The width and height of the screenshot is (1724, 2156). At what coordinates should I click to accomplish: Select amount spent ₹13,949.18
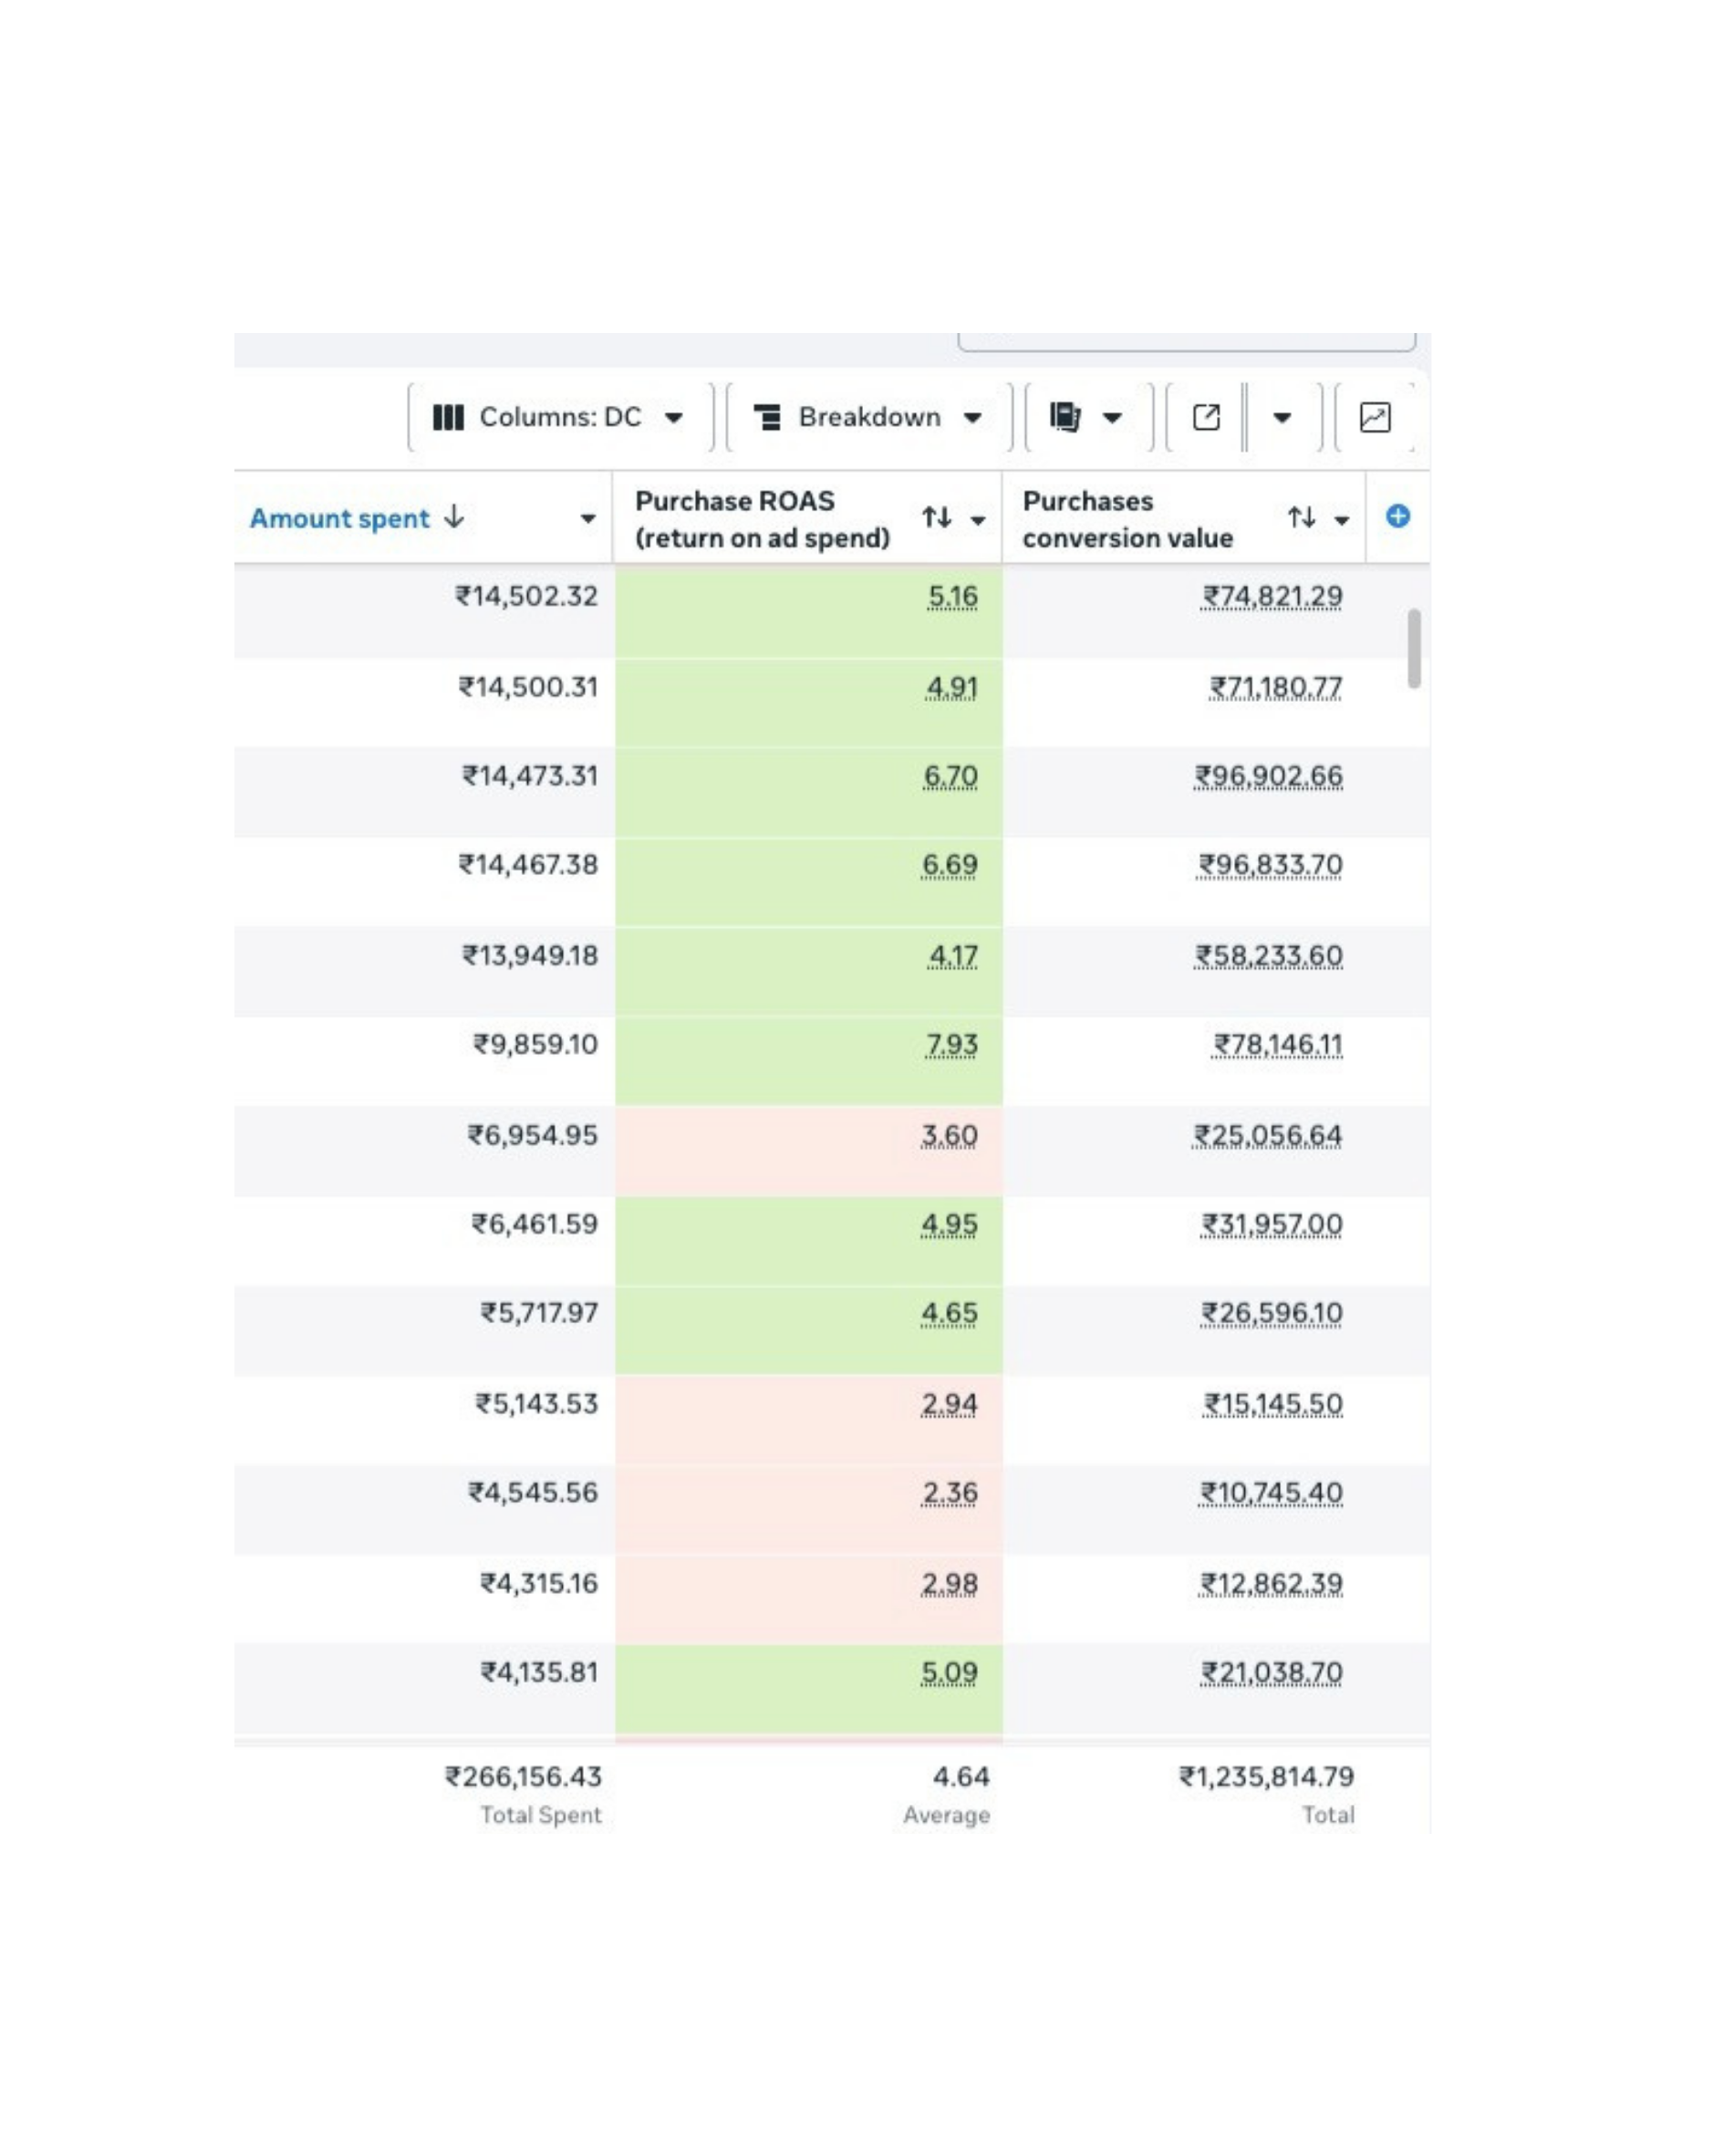[x=530, y=955]
